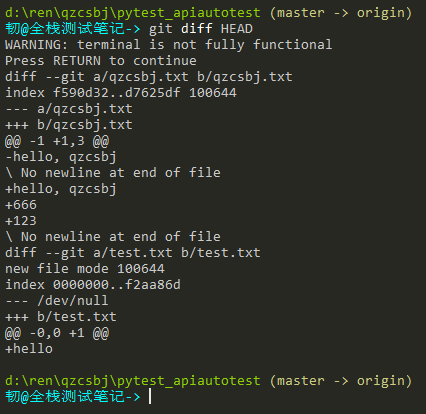This screenshot has height=414, width=426.
Task: Click the '+++ b/qzcsbj.txt' line
Action: pos(69,125)
